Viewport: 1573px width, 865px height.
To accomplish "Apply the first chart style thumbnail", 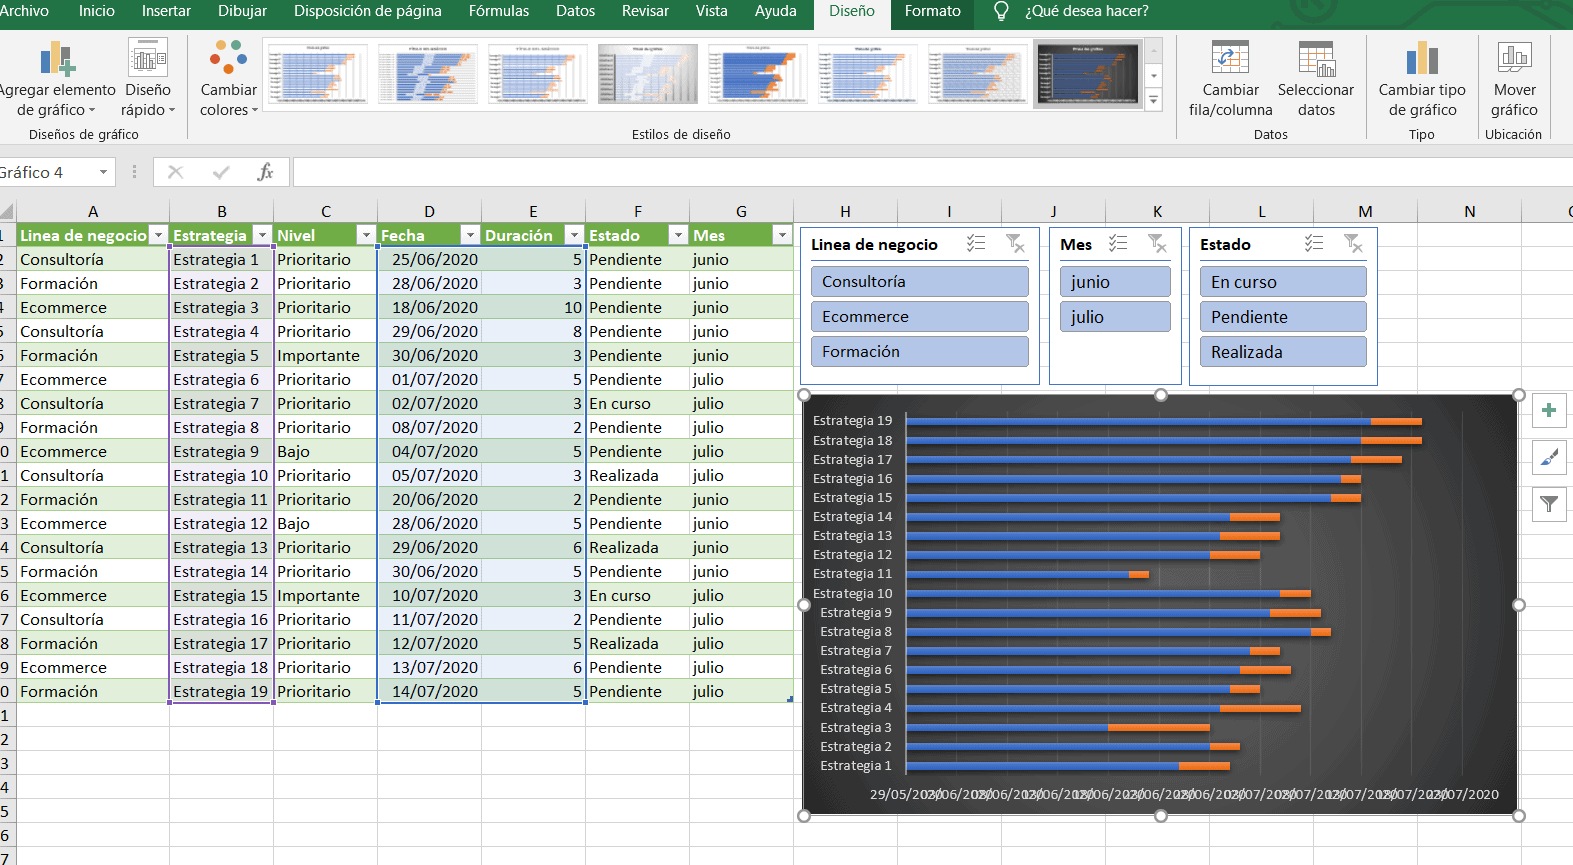I will (x=318, y=74).
